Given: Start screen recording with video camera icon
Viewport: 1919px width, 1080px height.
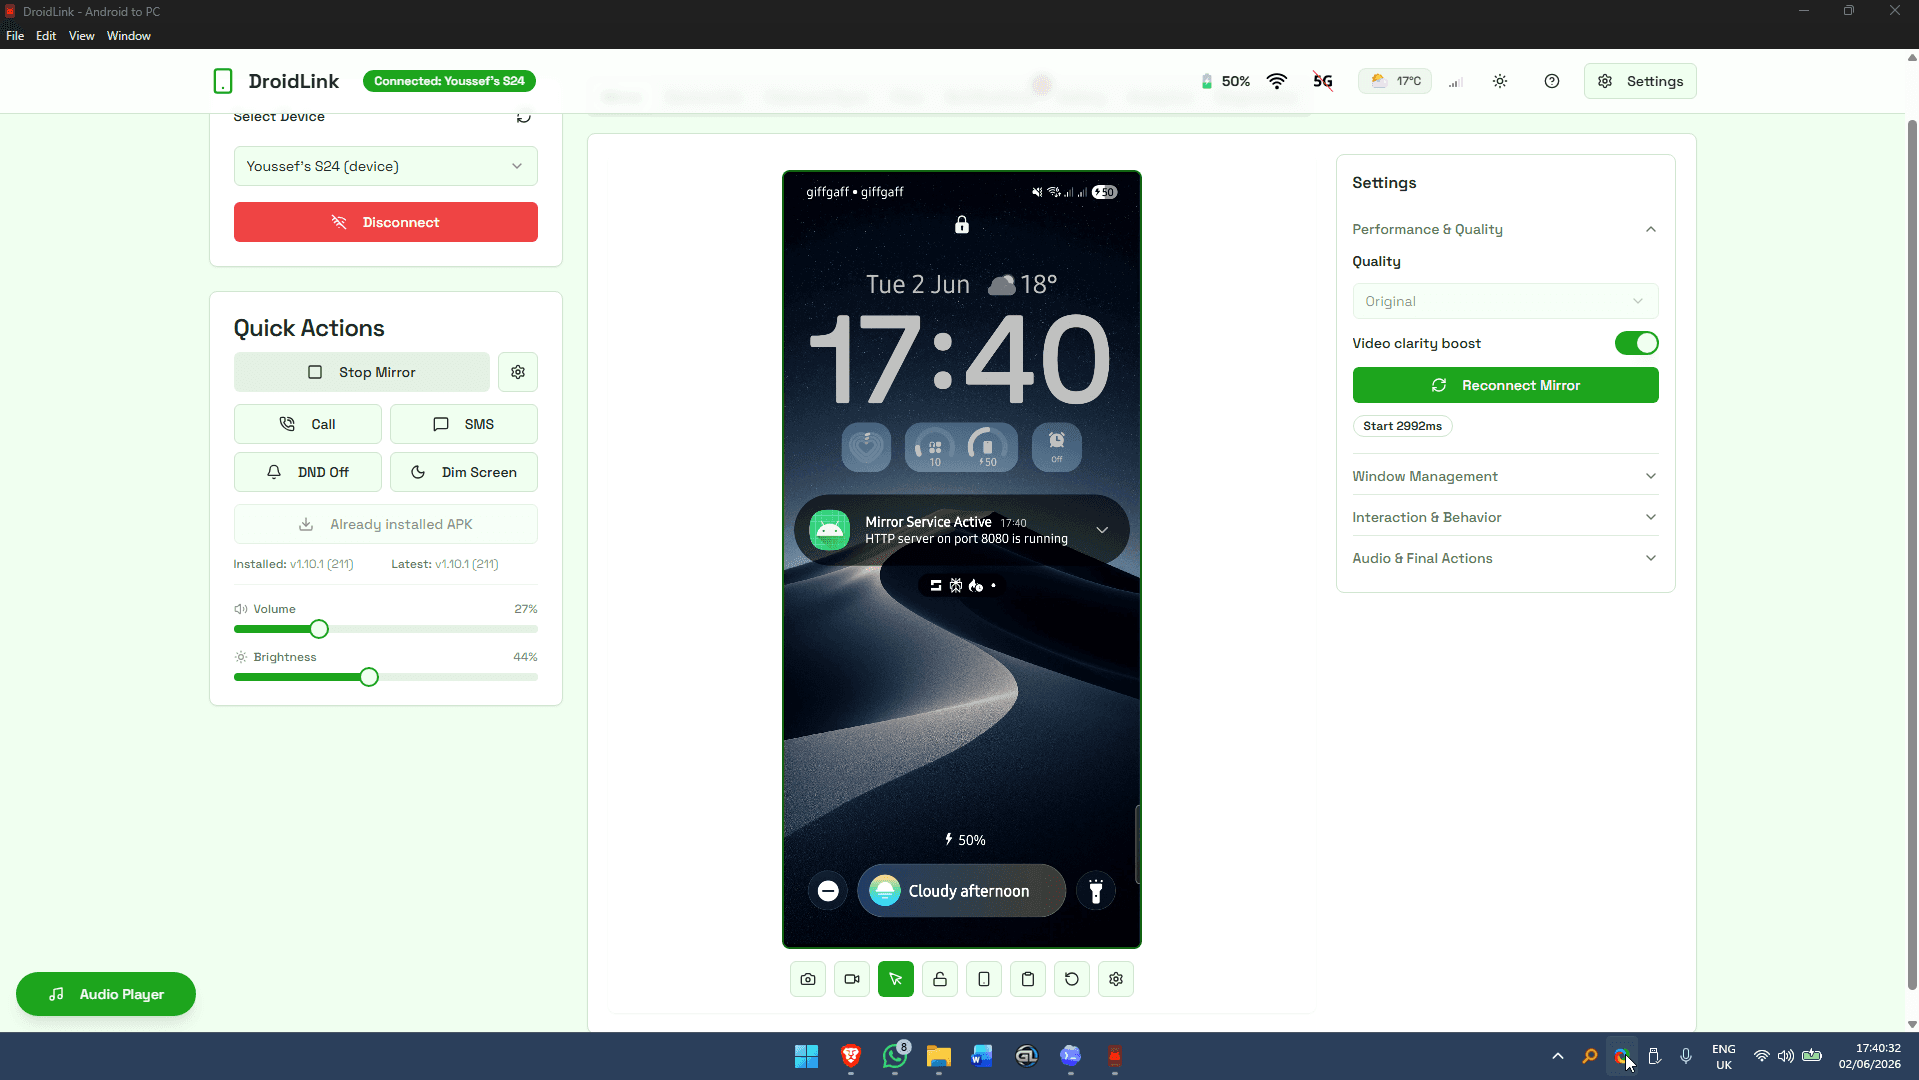Looking at the screenshot, I should point(852,979).
